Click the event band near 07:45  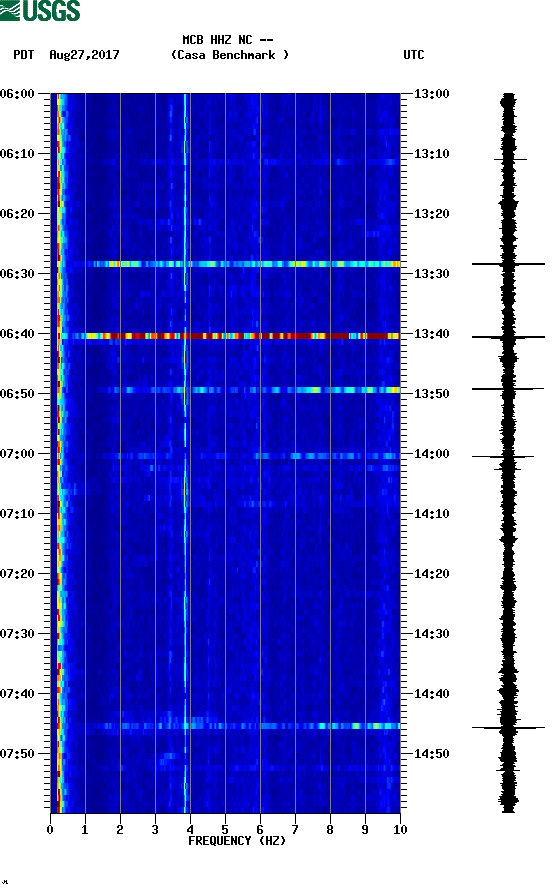pos(243,726)
